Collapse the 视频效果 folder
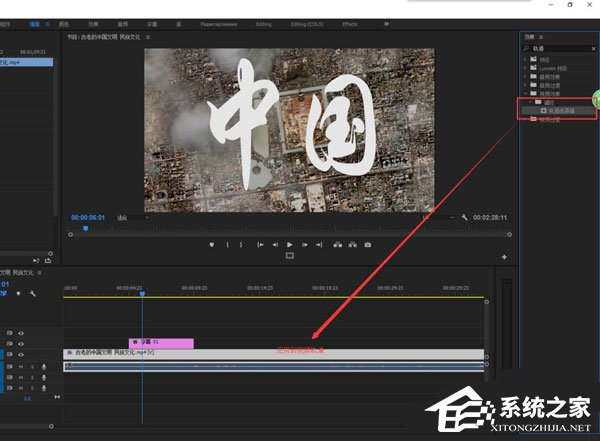 pyautogui.click(x=525, y=93)
